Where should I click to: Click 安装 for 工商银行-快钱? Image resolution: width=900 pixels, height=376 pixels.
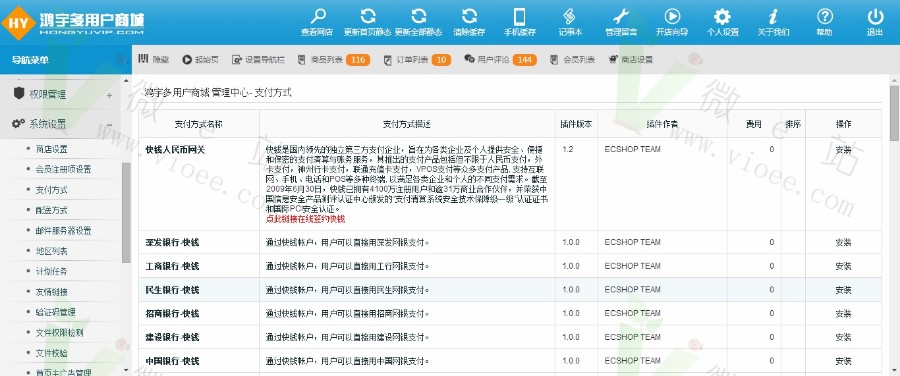click(x=843, y=266)
